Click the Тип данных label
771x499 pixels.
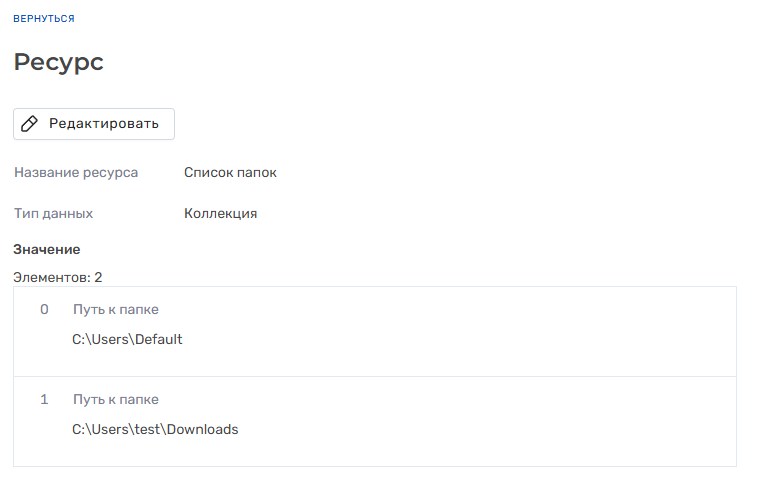[54, 214]
